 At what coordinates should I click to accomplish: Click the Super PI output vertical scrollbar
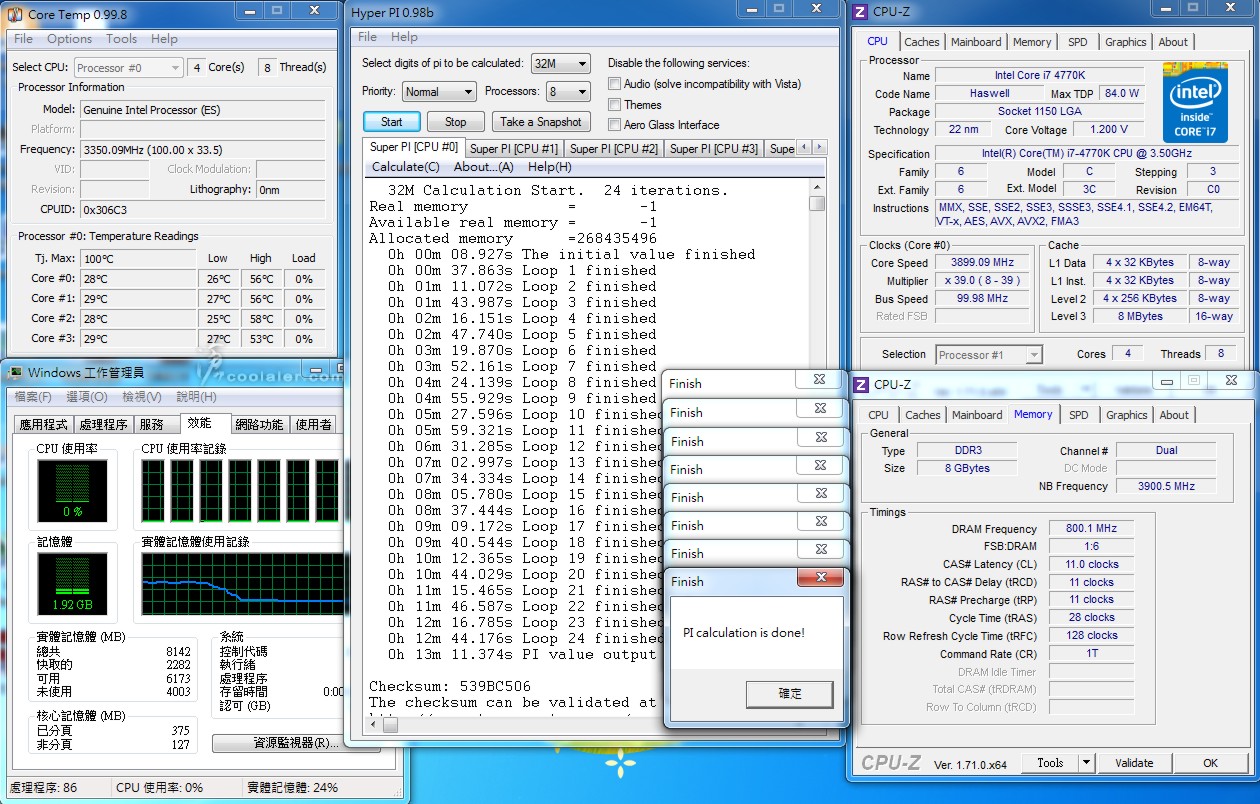(817, 447)
